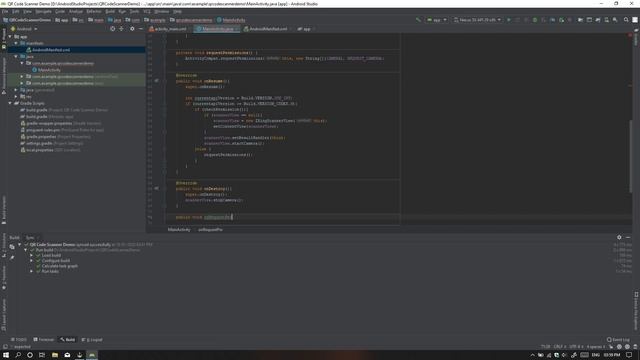640x360 pixels.
Task: Open the File menu
Action: [5, 11]
